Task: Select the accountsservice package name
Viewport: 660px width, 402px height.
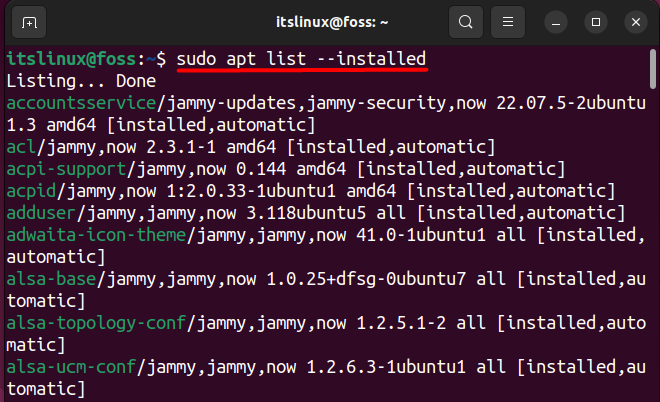Action: tap(75, 102)
